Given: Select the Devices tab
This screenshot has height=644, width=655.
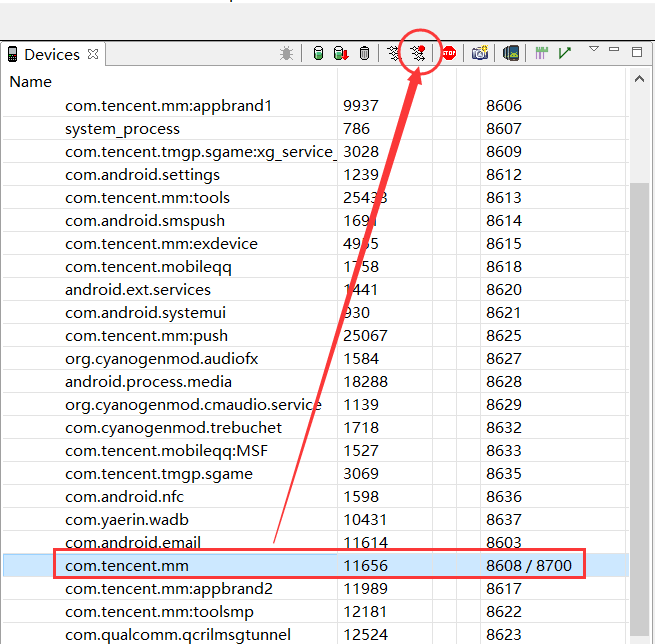Looking at the screenshot, I should pyautogui.click(x=52, y=55).
